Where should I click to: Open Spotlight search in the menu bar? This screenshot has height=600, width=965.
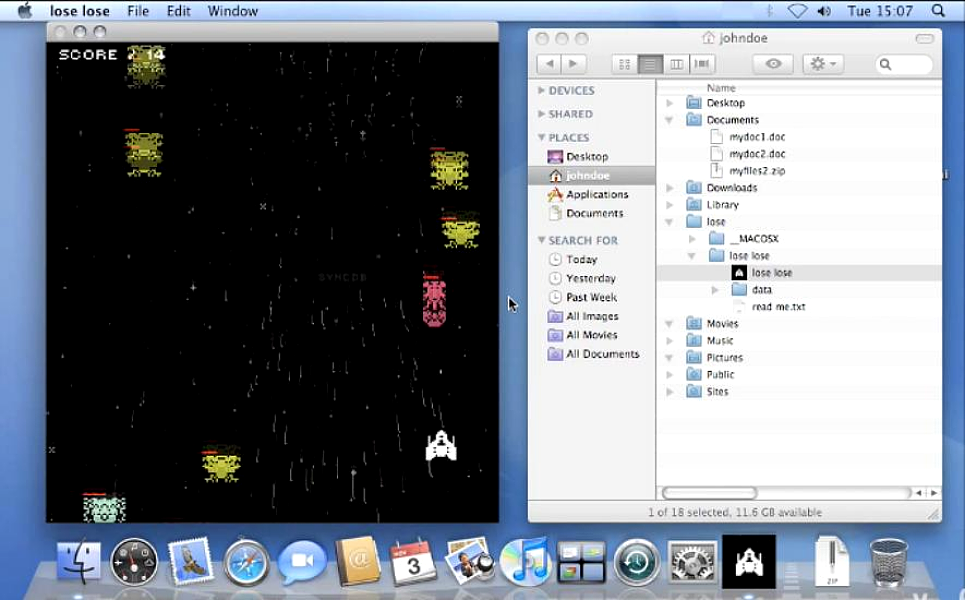(938, 11)
